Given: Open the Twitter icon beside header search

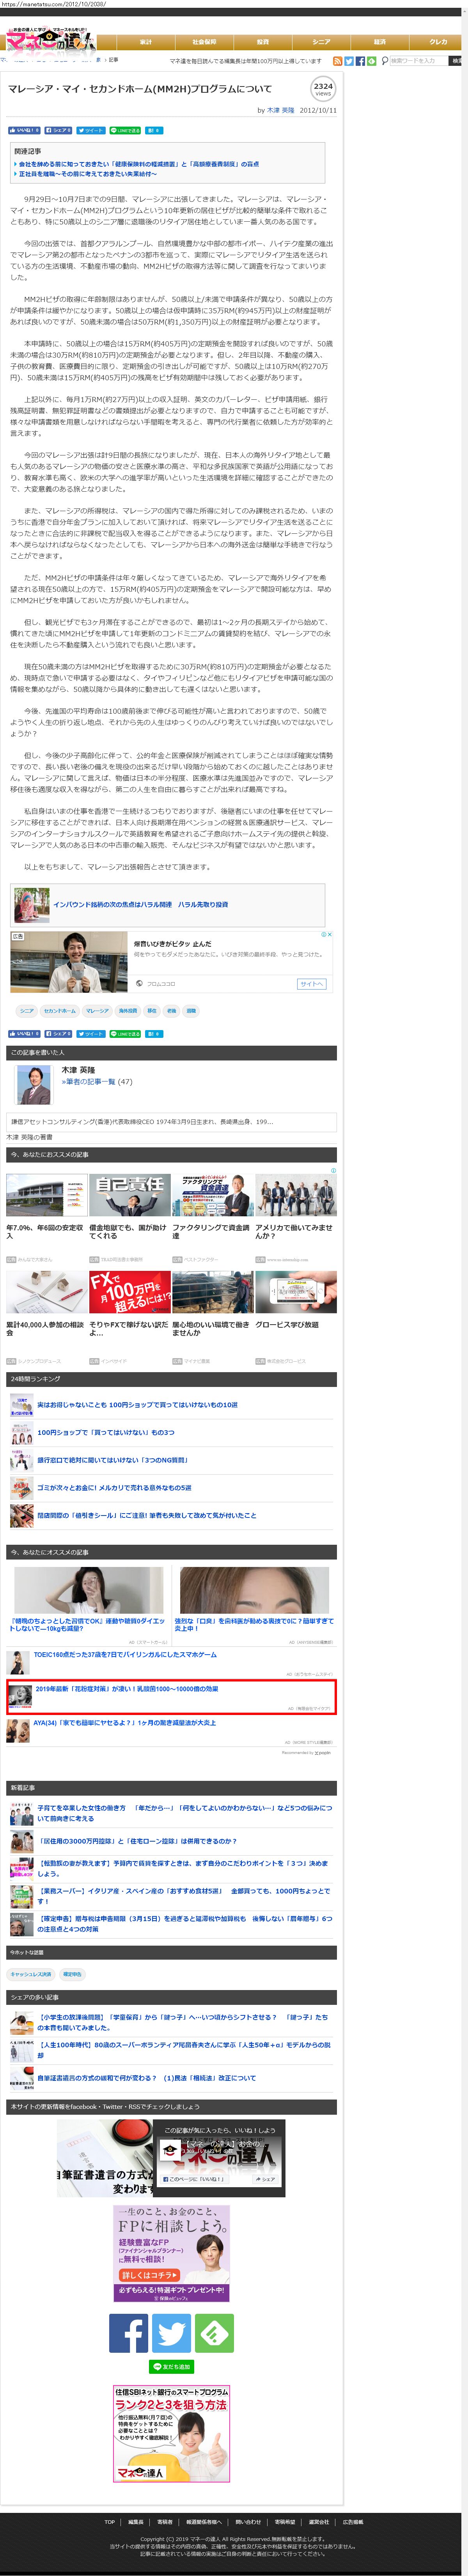Looking at the screenshot, I should 349,61.
